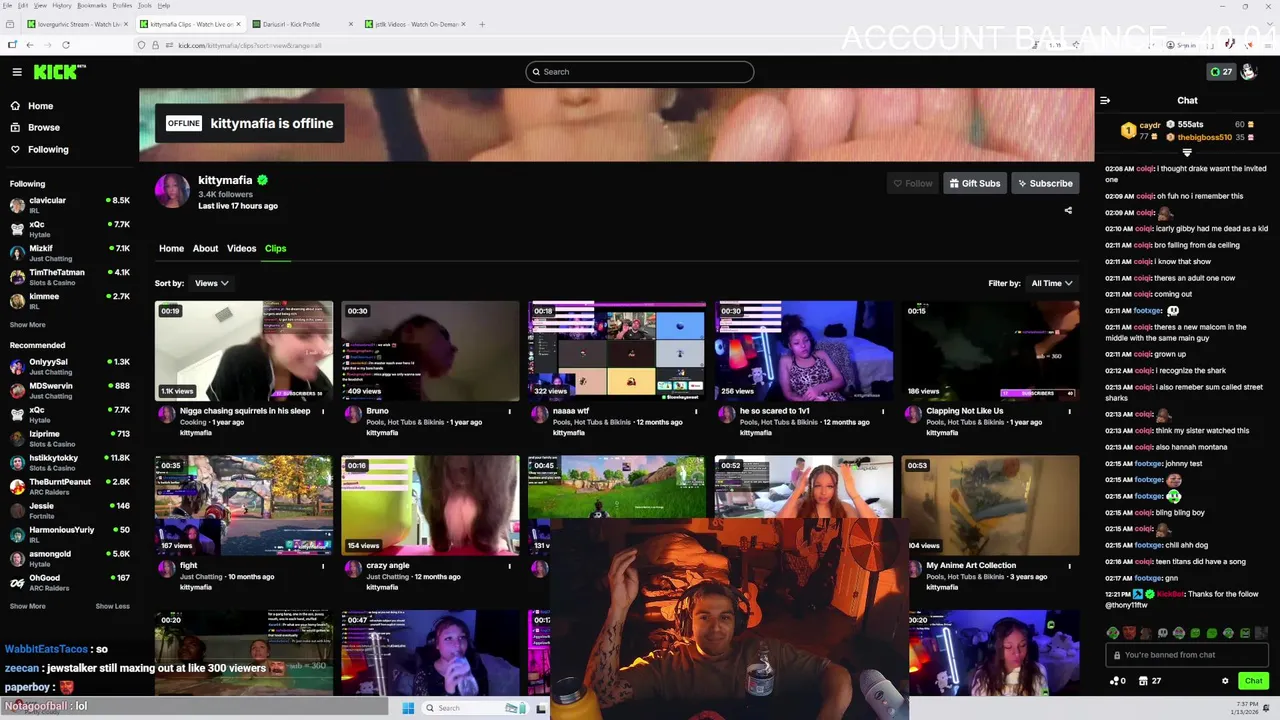Open options menu for Clapping Not Like Us clip

[x=1069, y=411]
